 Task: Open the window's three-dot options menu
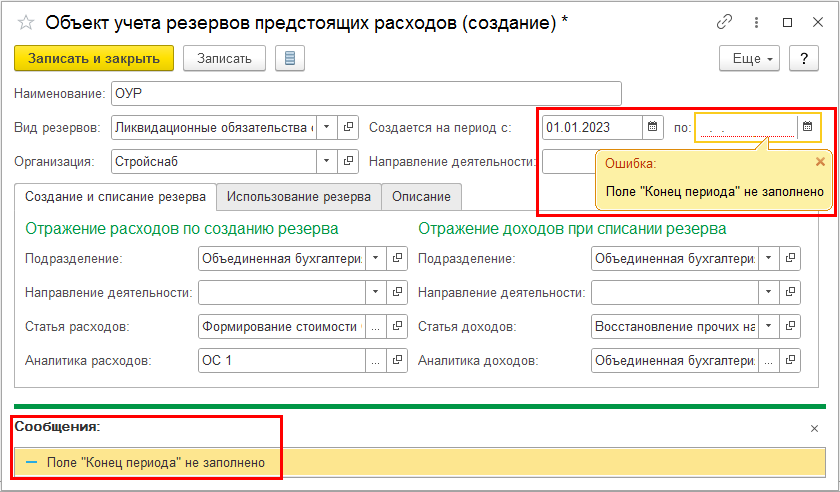click(756, 22)
